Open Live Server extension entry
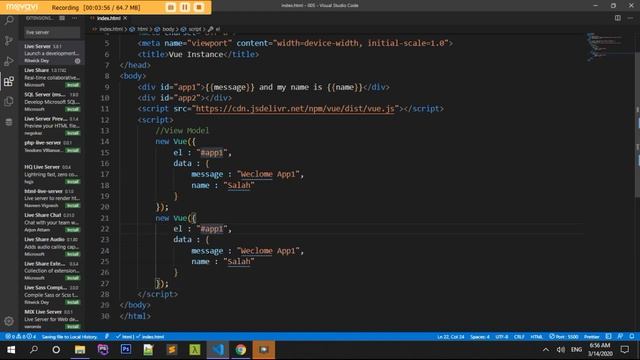The height and width of the screenshot is (360, 640). 52,53
